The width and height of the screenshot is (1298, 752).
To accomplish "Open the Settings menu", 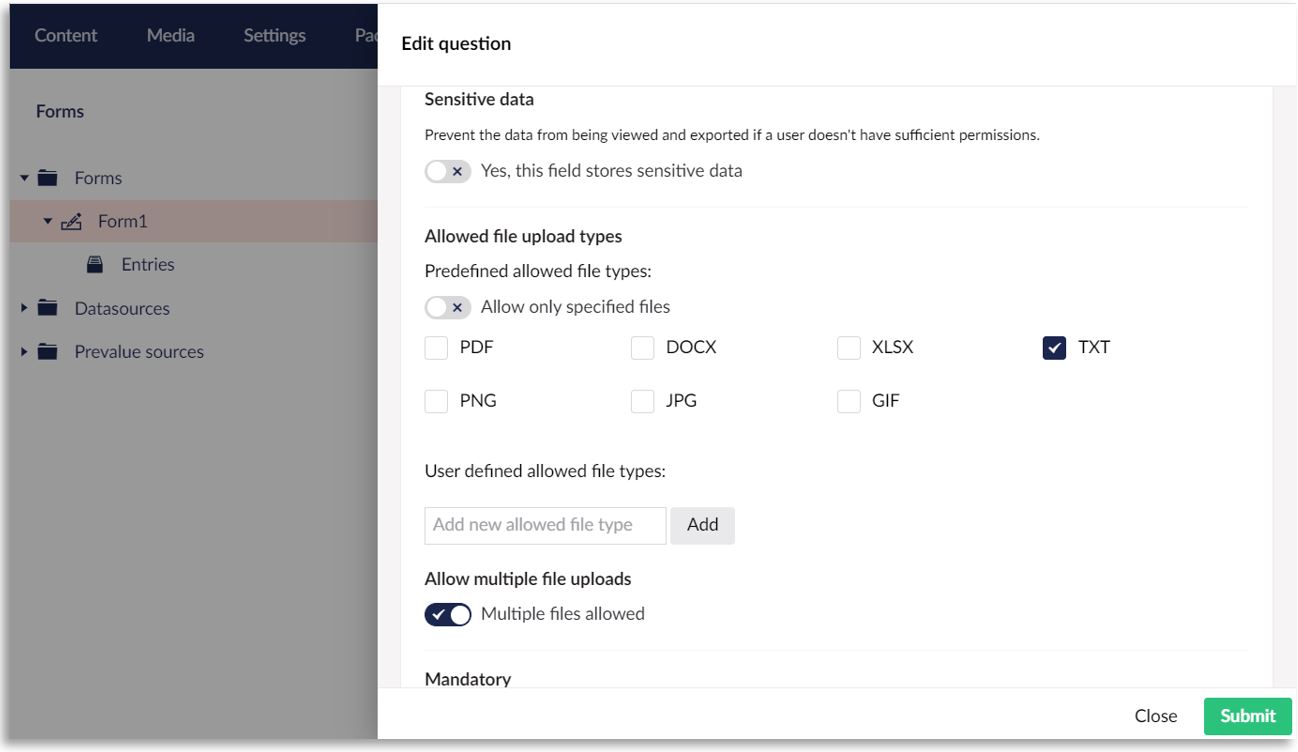I will click(274, 35).
